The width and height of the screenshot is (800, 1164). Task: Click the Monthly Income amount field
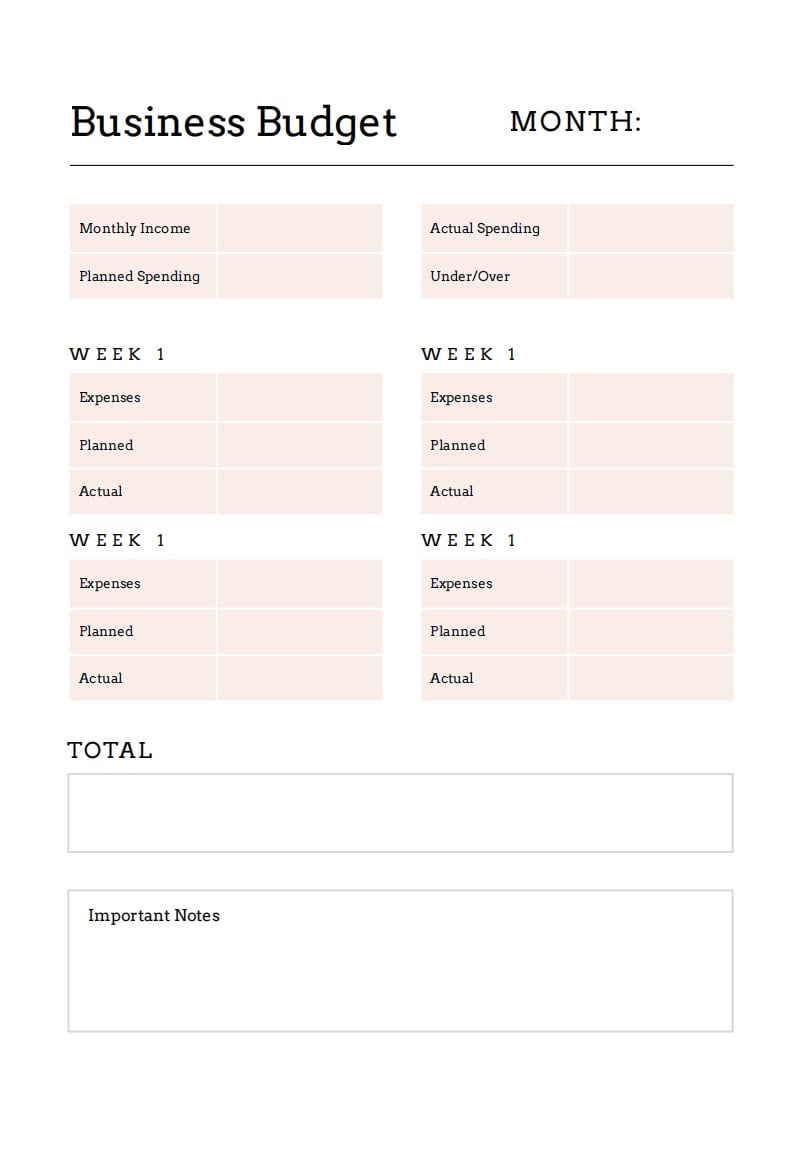(x=300, y=228)
